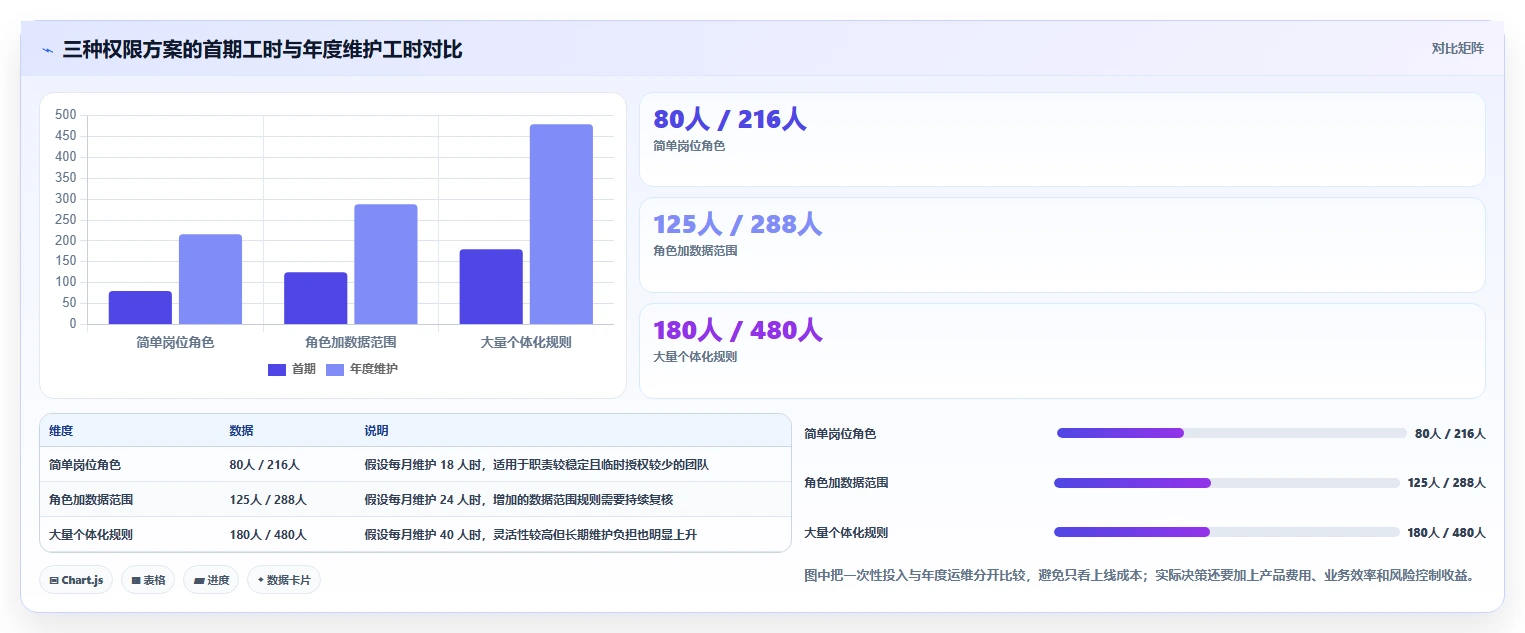
Task: Click the 500 tick on the chart y-axis
Action: [x=66, y=115]
